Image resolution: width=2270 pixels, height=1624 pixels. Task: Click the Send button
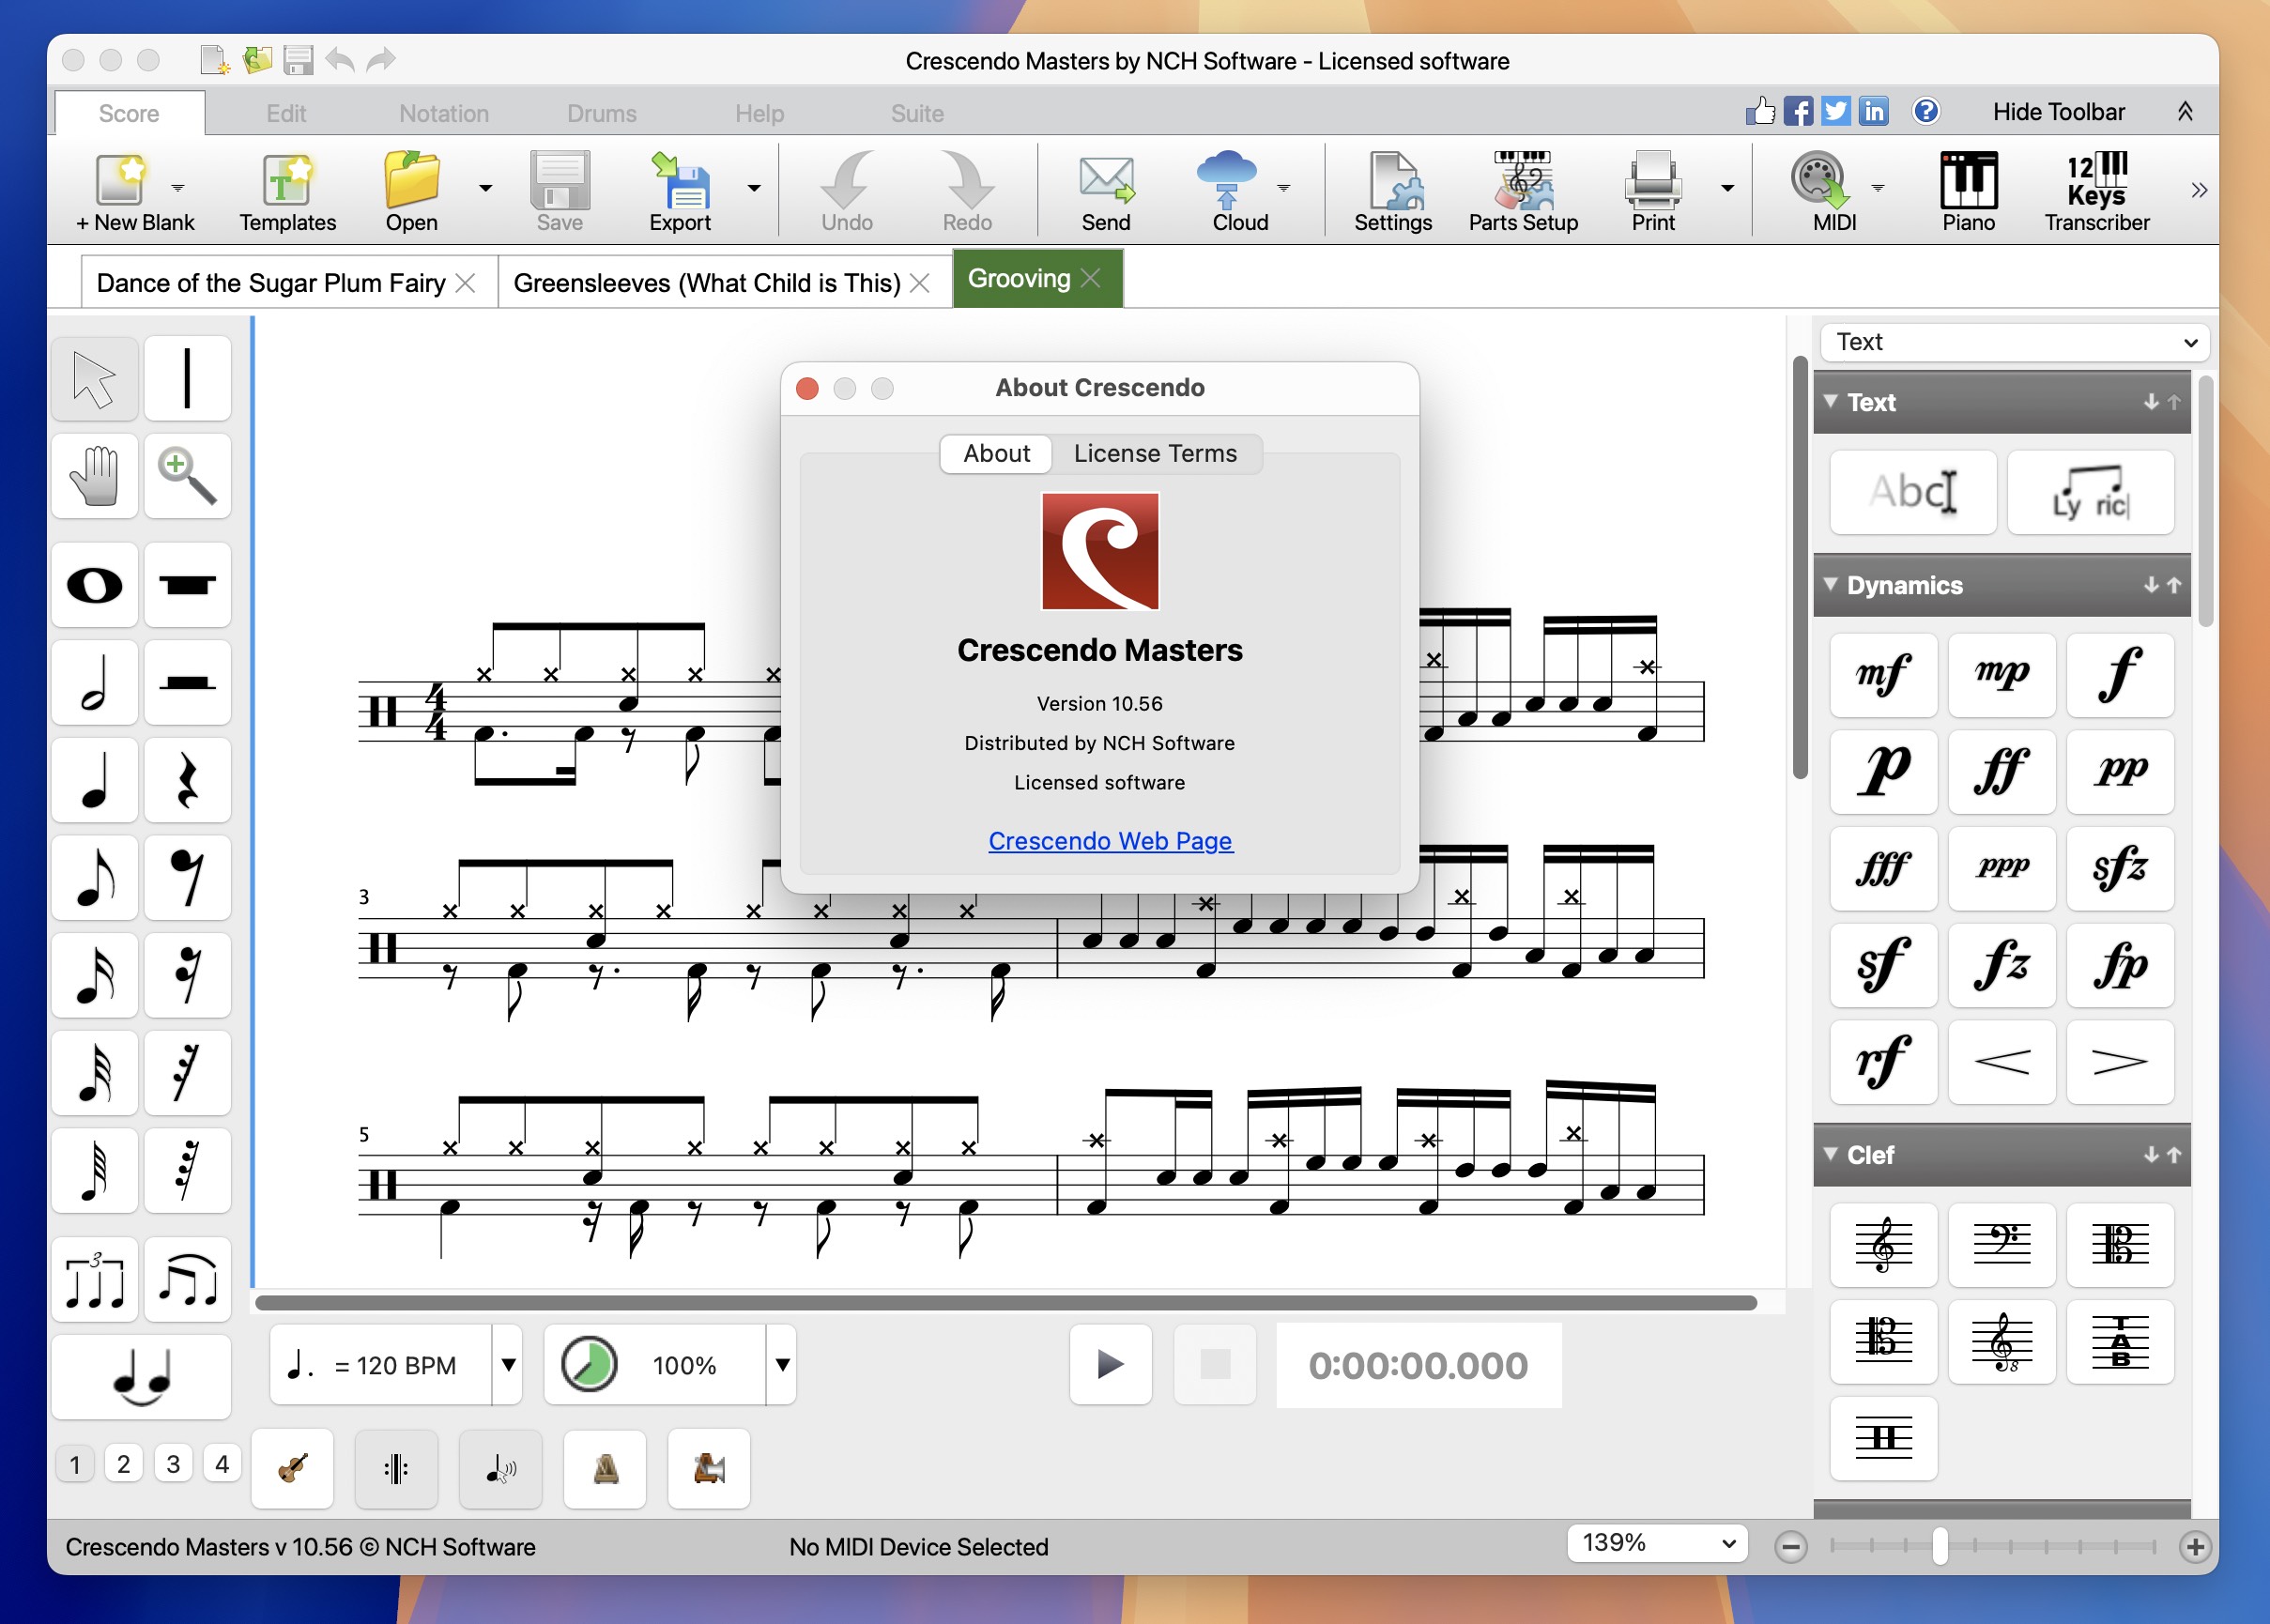(1106, 193)
